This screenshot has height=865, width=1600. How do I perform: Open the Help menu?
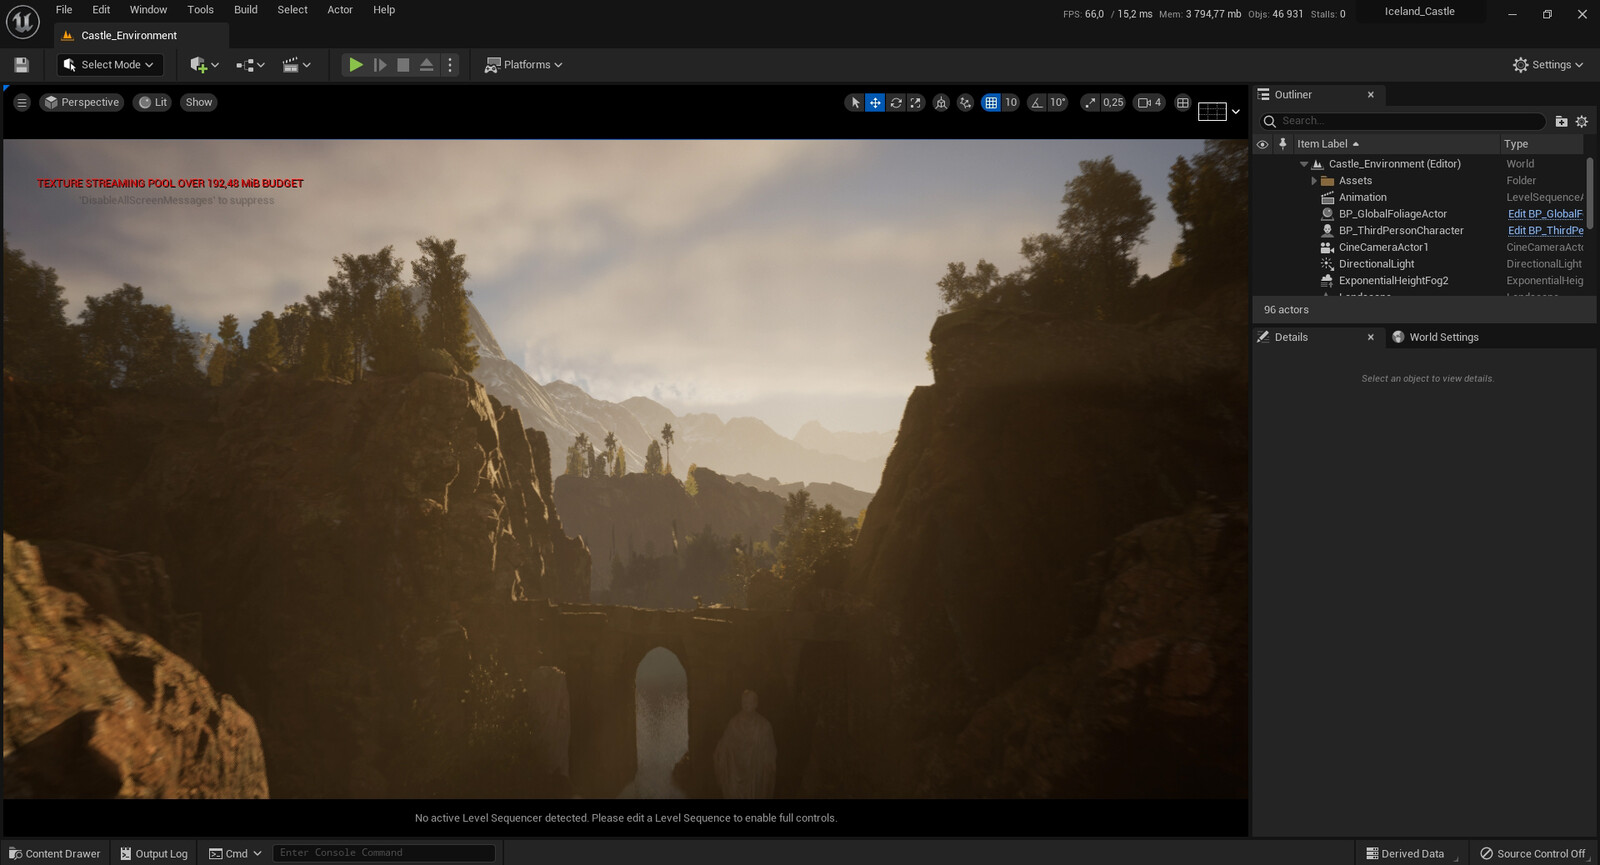click(384, 10)
